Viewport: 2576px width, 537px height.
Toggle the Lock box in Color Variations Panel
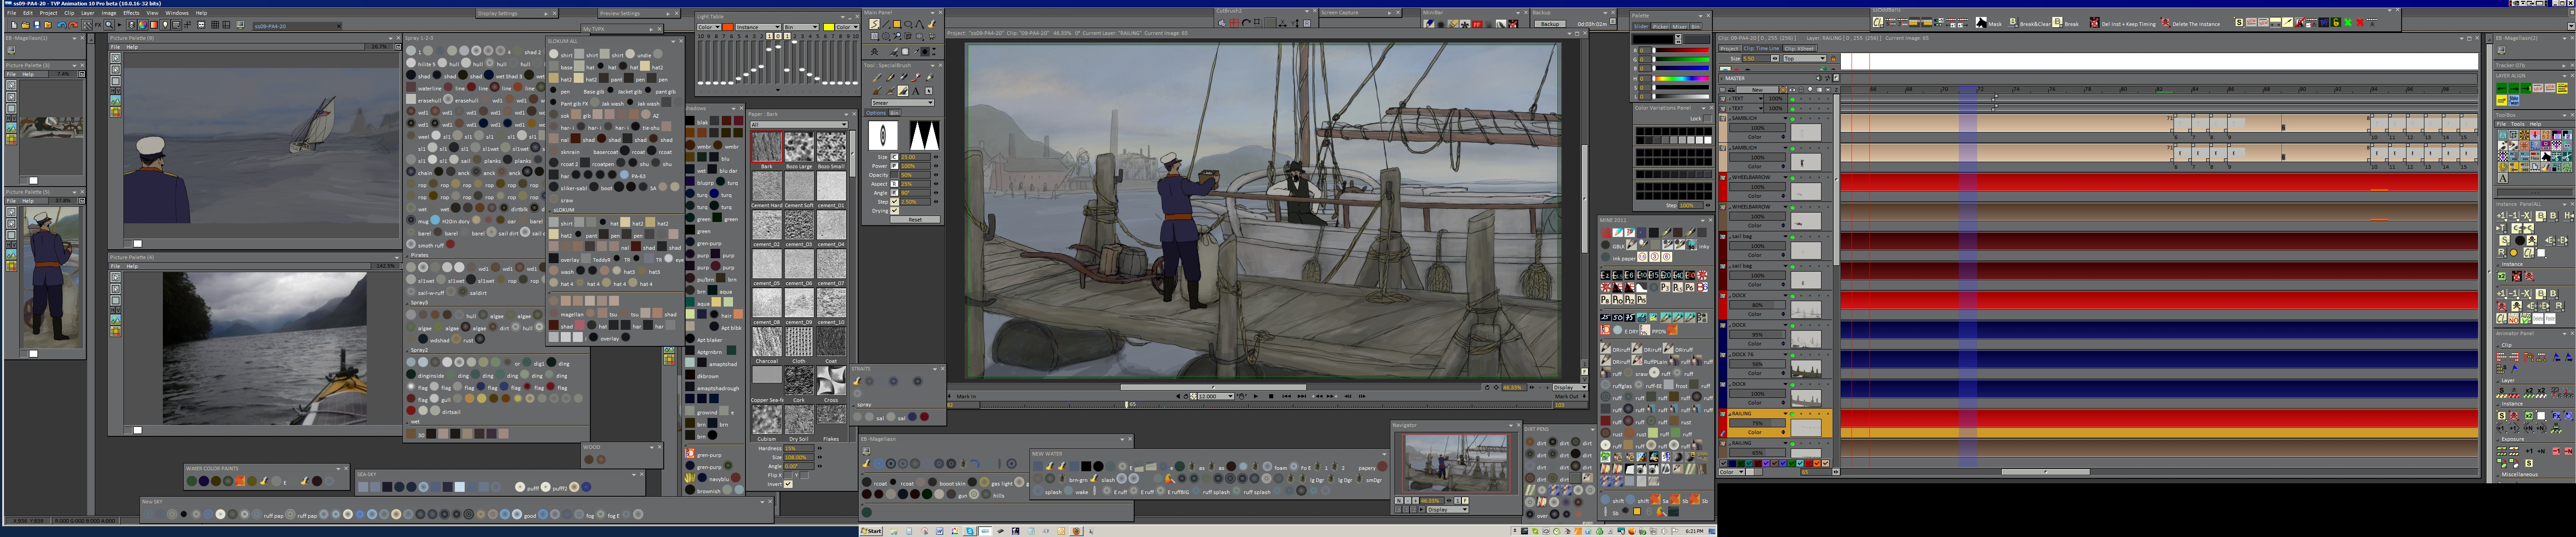point(1707,119)
